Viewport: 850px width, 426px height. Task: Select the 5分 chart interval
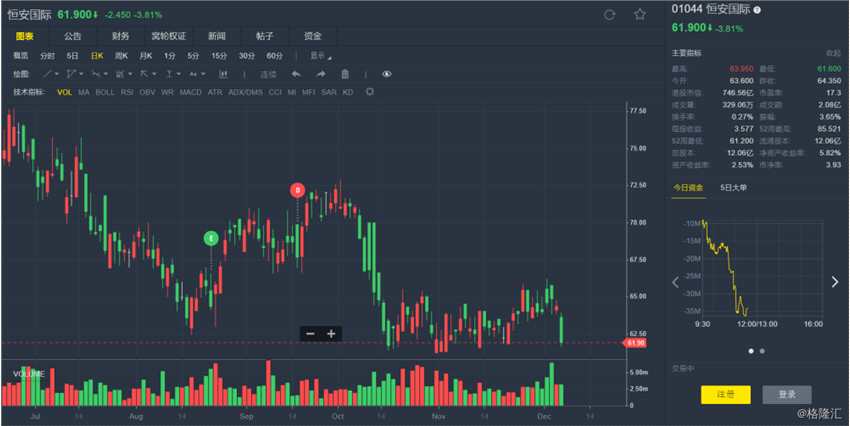coord(194,56)
